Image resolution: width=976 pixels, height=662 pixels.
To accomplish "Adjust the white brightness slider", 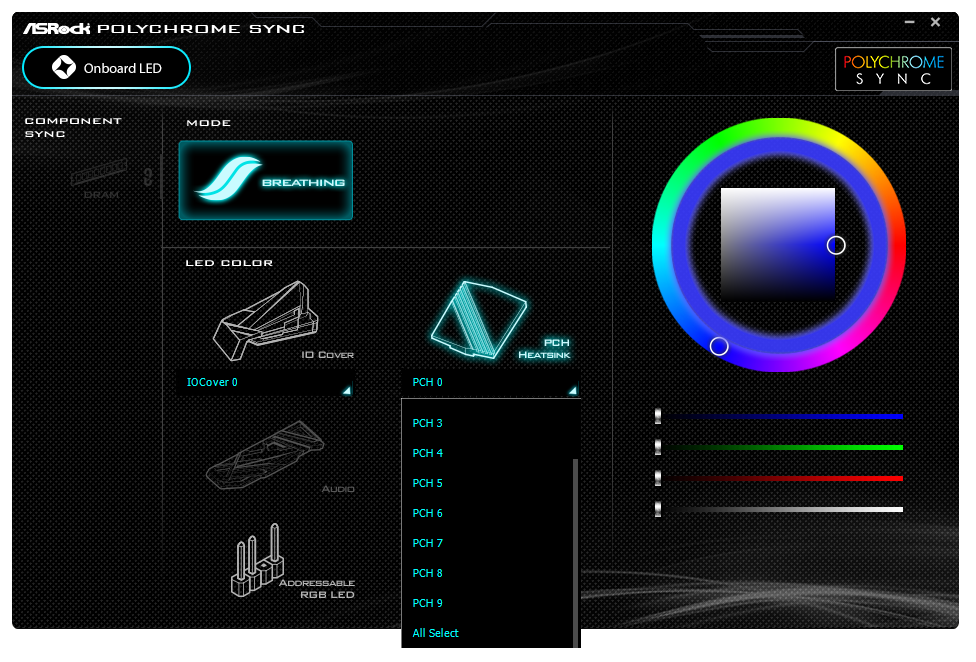I will pyautogui.click(x=779, y=509).
